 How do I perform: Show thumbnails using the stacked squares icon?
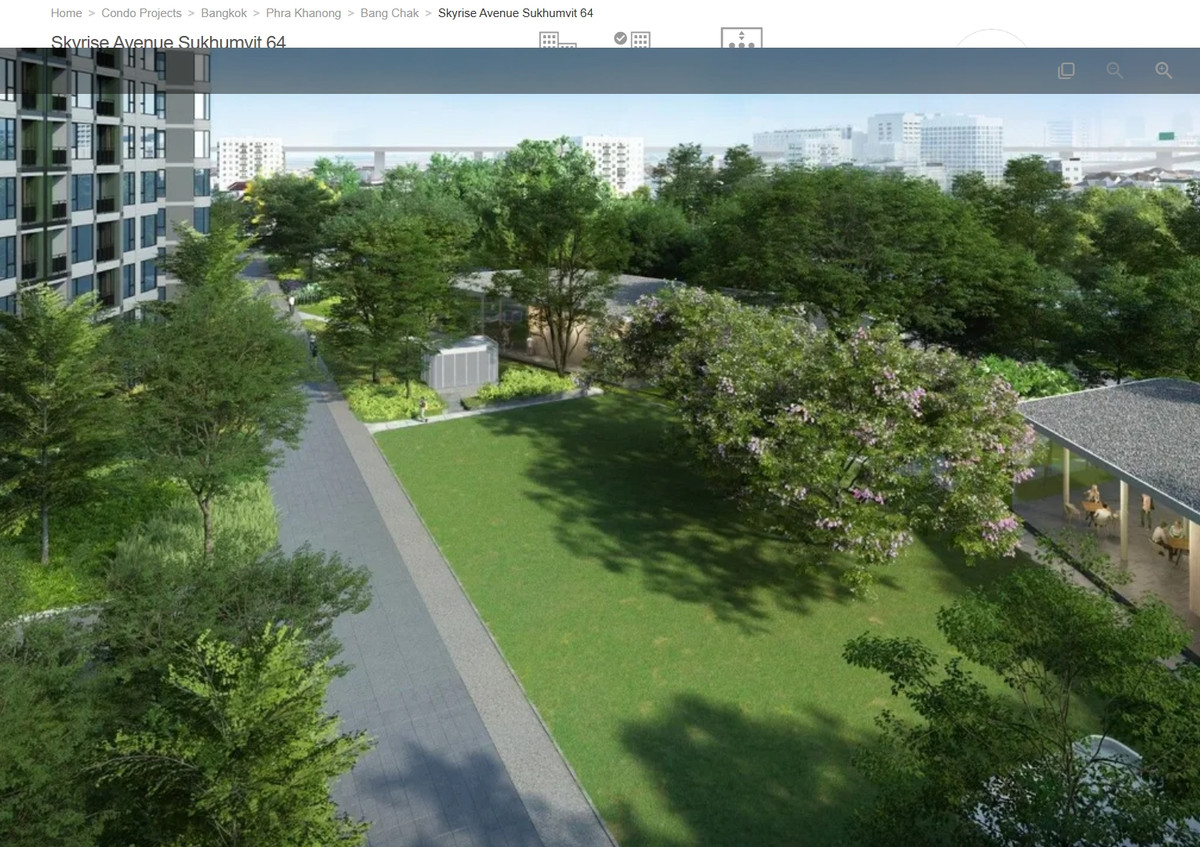[1066, 70]
